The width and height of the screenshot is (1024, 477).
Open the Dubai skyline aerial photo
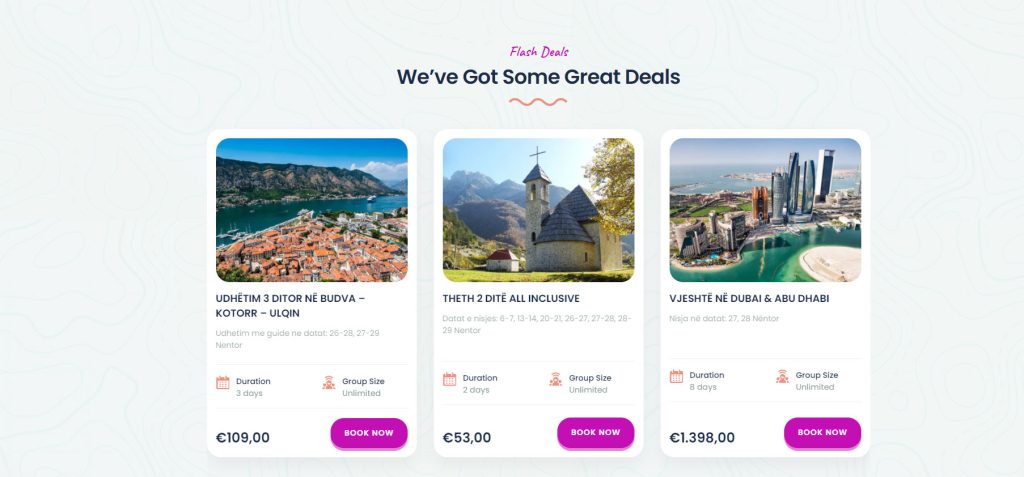tap(765, 210)
